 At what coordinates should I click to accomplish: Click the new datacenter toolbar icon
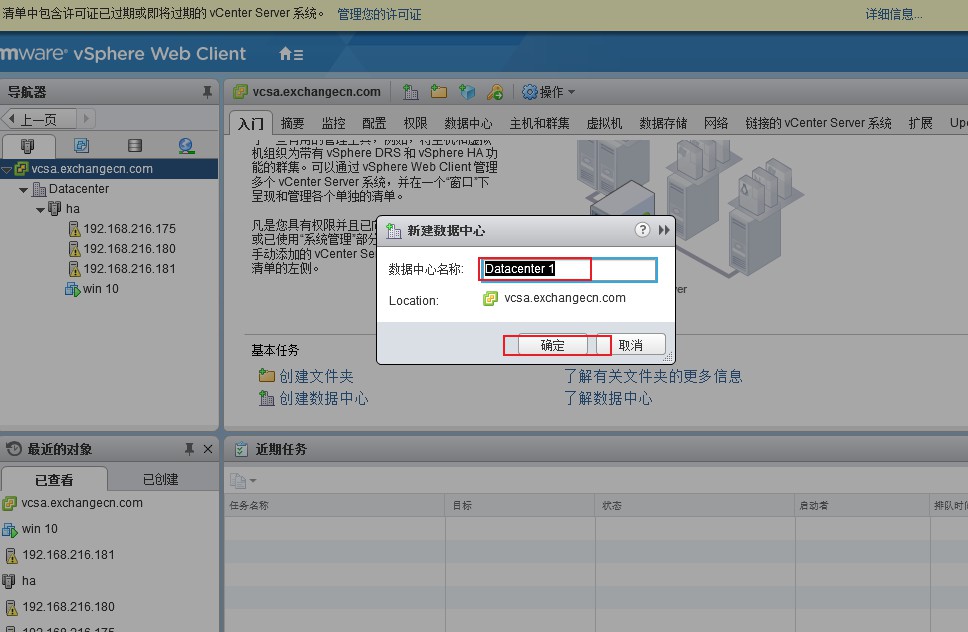tap(411, 92)
